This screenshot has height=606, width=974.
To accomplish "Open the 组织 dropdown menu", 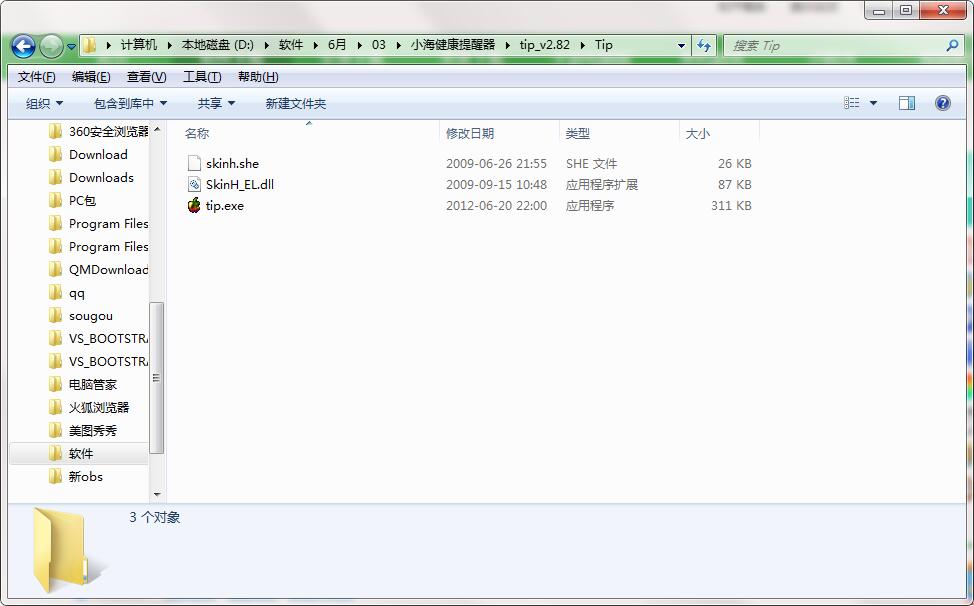I will tap(44, 103).
